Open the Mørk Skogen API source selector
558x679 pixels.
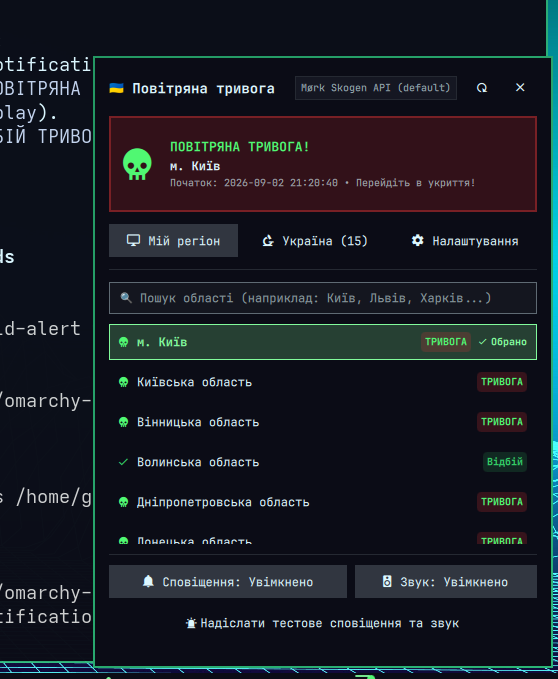[x=376, y=88]
